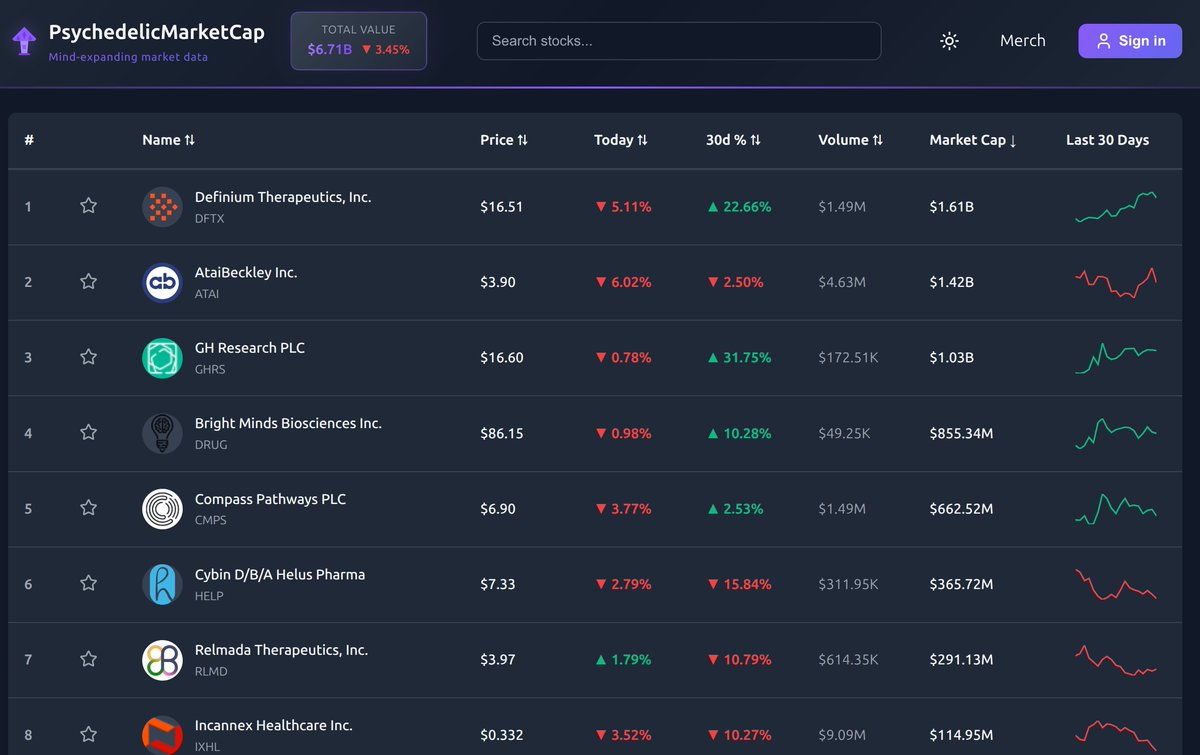
Task: Click the $0.332 price for Incannex
Action: 501,735
